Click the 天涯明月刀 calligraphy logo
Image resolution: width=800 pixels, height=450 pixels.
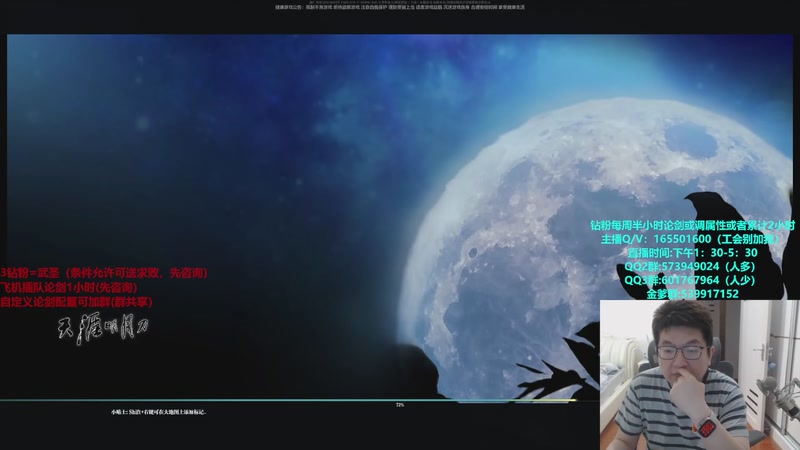pos(103,329)
